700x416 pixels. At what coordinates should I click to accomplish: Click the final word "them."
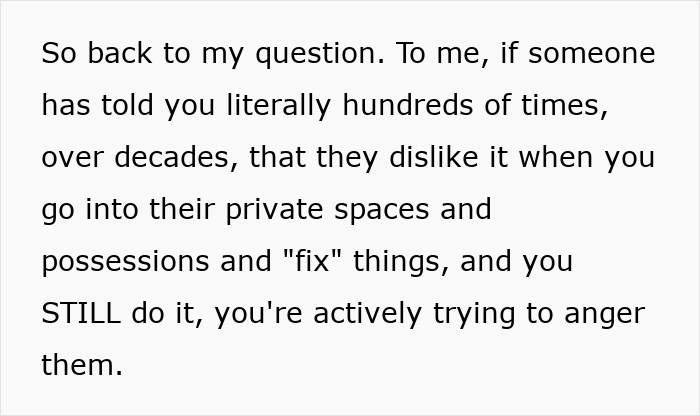[x=82, y=366]
